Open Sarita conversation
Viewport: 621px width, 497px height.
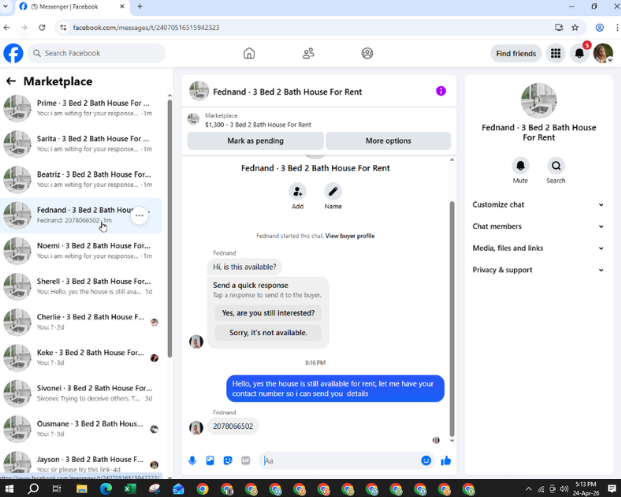(81, 144)
